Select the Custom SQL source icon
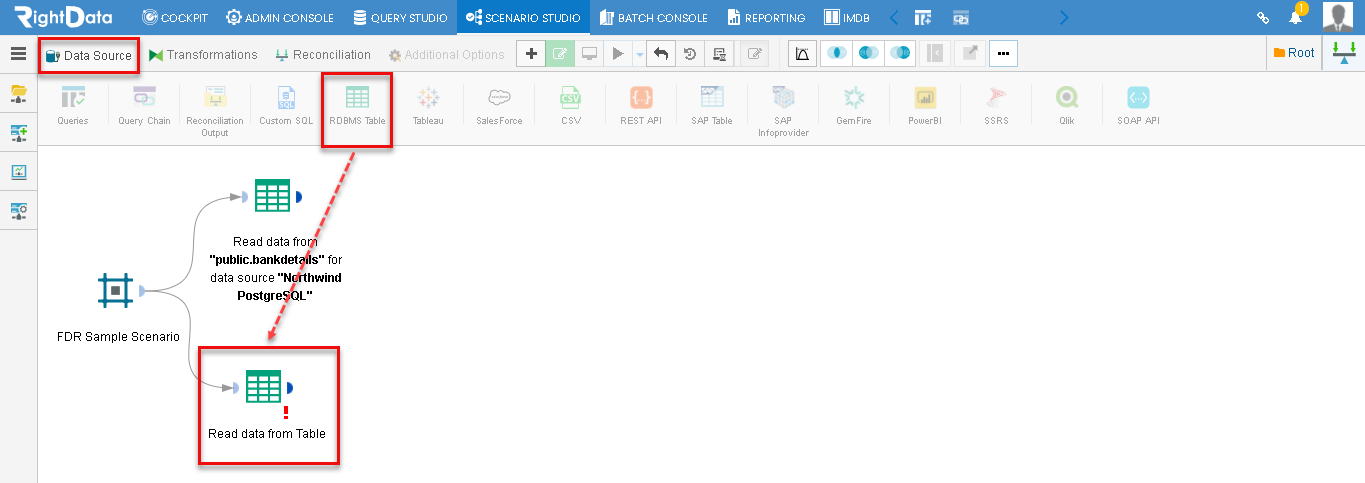Image resolution: width=1365 pixels, height=483 pixels. click(x=286, y=98)
